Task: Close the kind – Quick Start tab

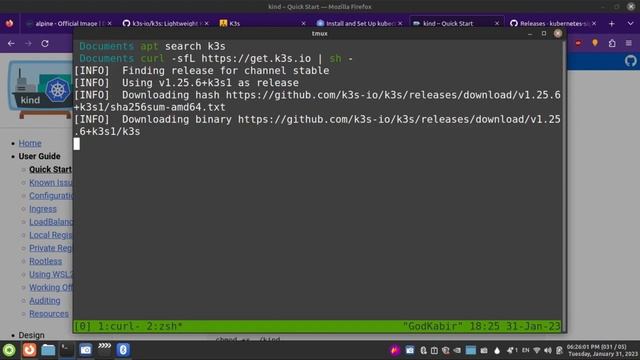Action: point(497,24)
